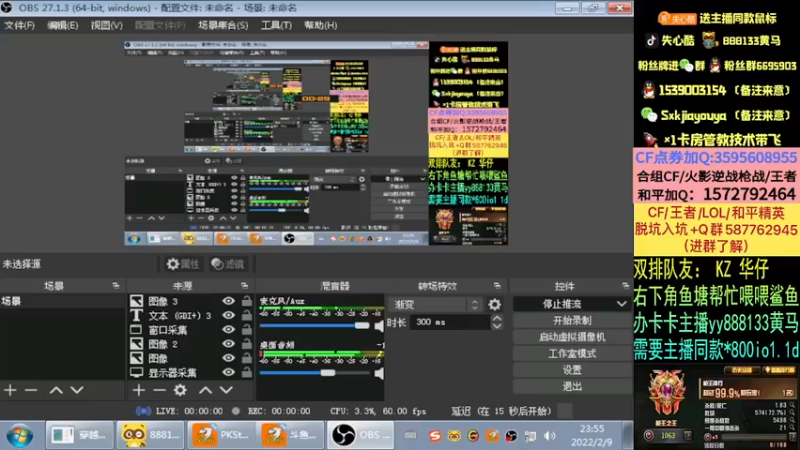Hide the 图像 2 source
800x450 pixels.
point(228,344)
